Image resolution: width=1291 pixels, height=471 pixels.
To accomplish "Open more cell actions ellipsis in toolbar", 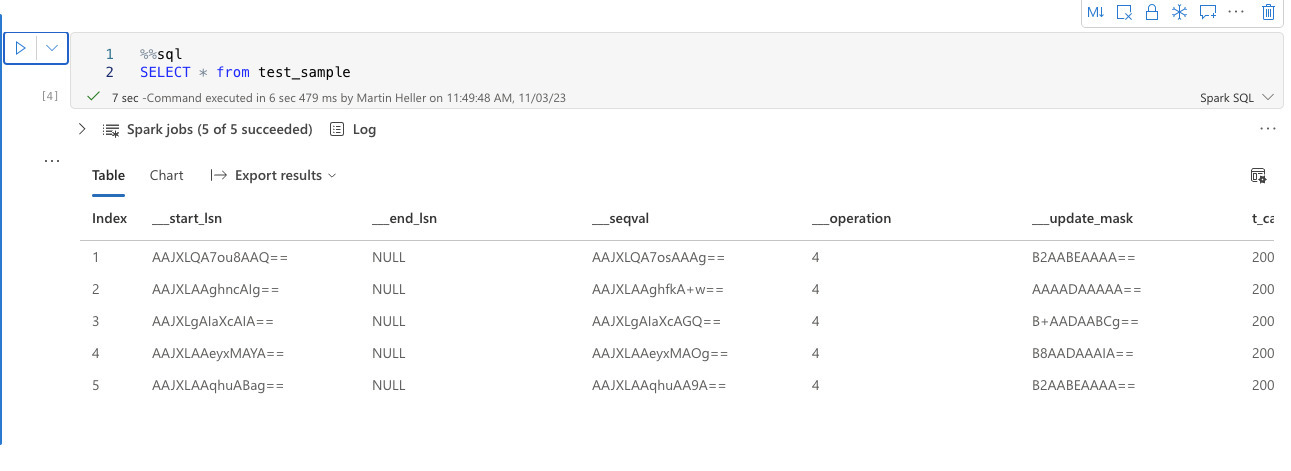I will click(x=1236, y=12).
